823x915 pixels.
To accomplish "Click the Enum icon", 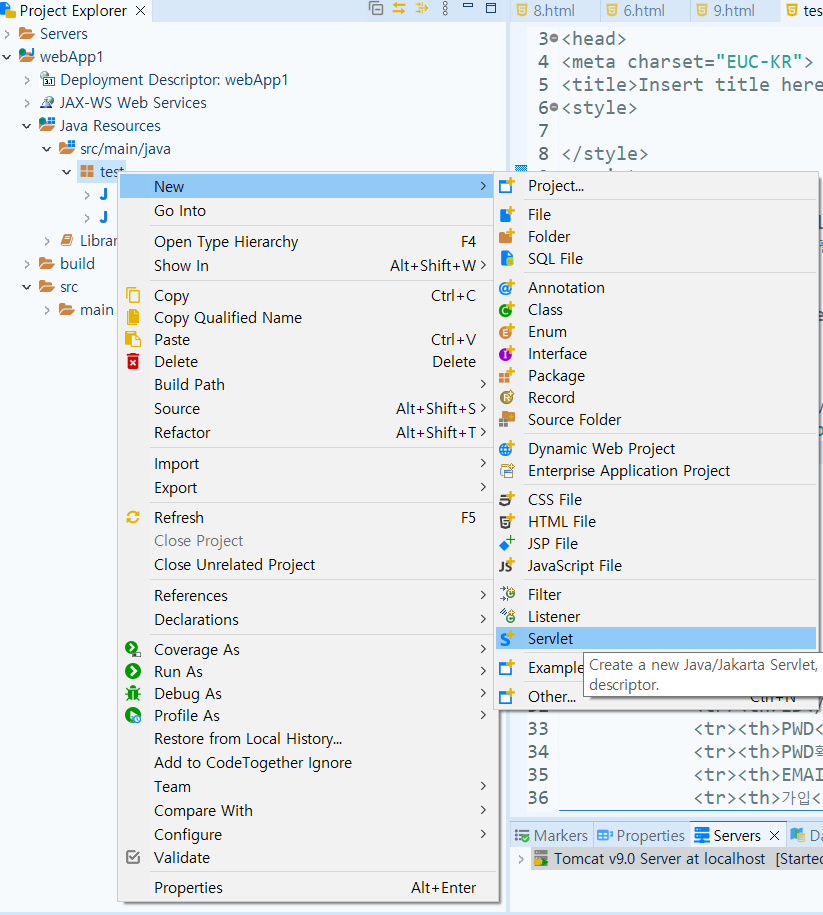I will 507,331.
